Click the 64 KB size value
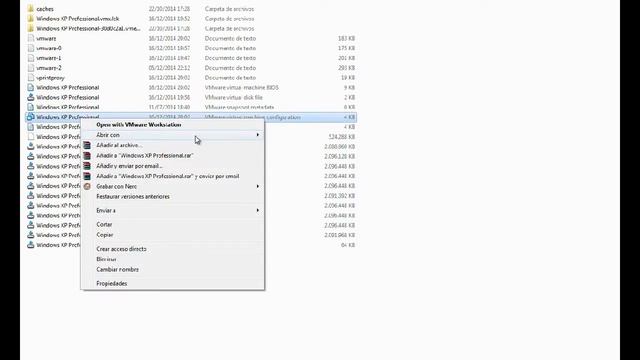The image size is (640, 360). point(348,245)
